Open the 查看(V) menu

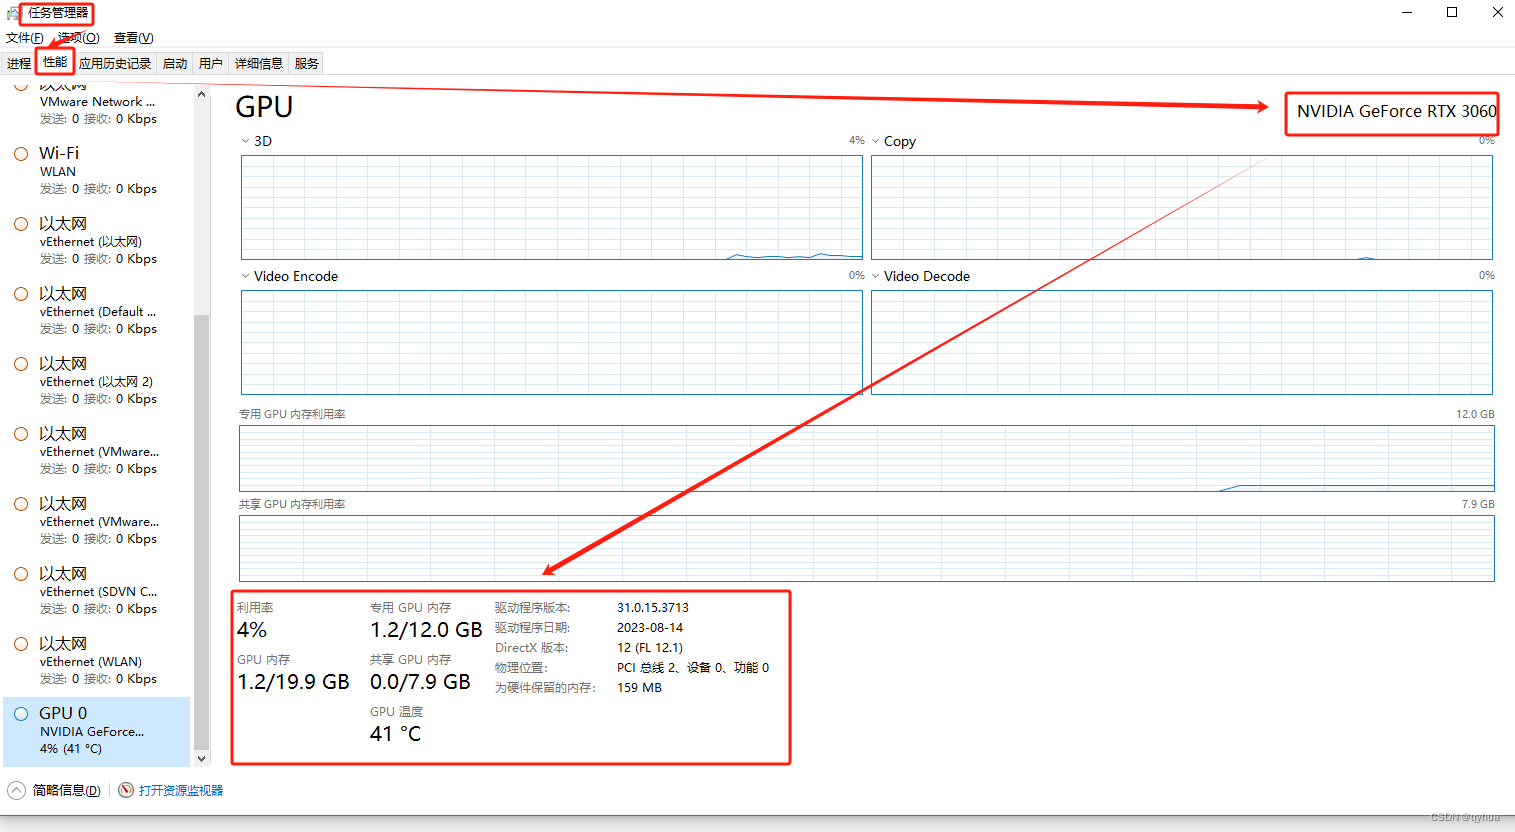click(133, 38)
